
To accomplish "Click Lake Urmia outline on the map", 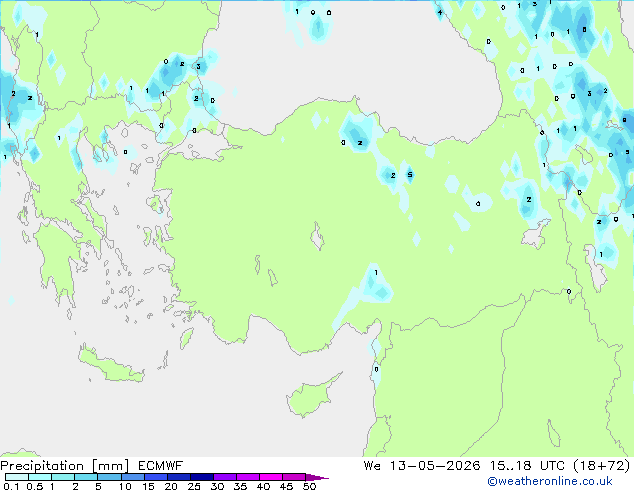I will pyautogui.click(x=595, y=268).
